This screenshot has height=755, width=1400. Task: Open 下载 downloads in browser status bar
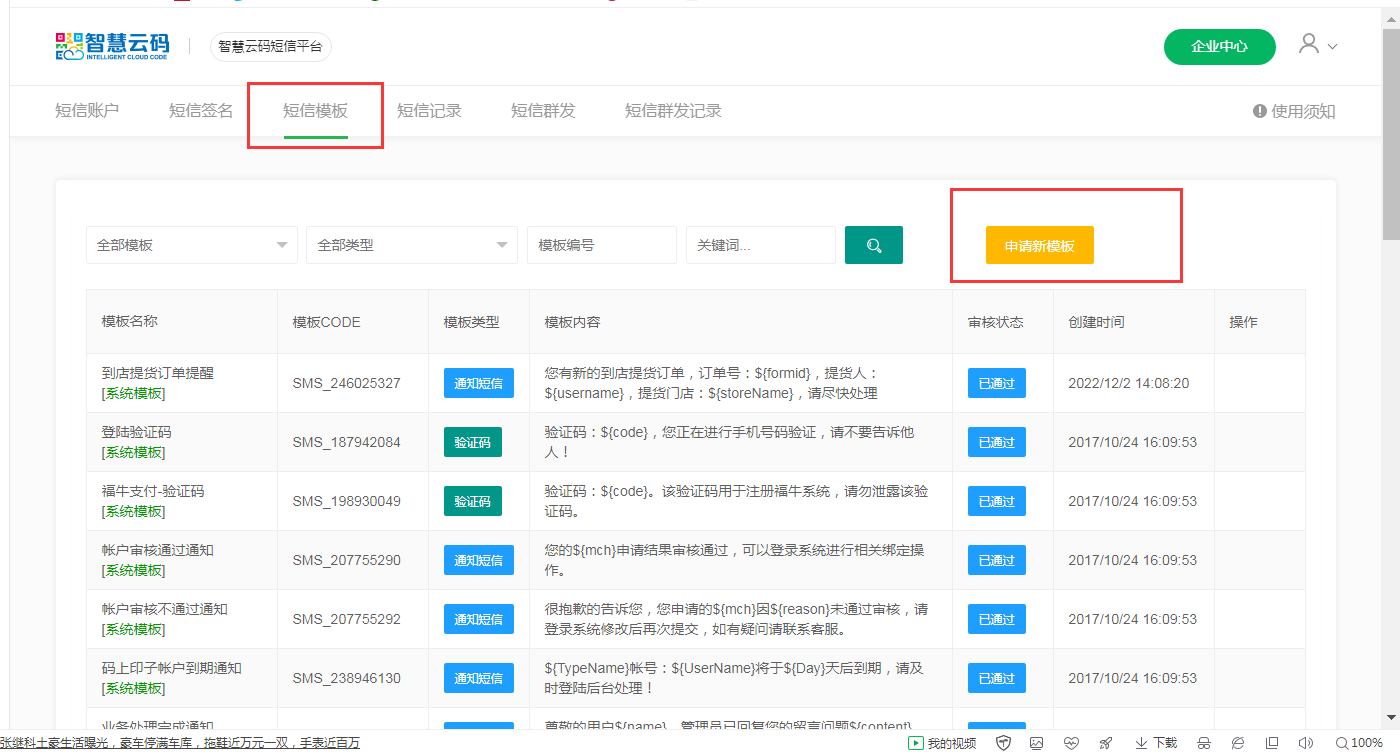(1156, 743)
